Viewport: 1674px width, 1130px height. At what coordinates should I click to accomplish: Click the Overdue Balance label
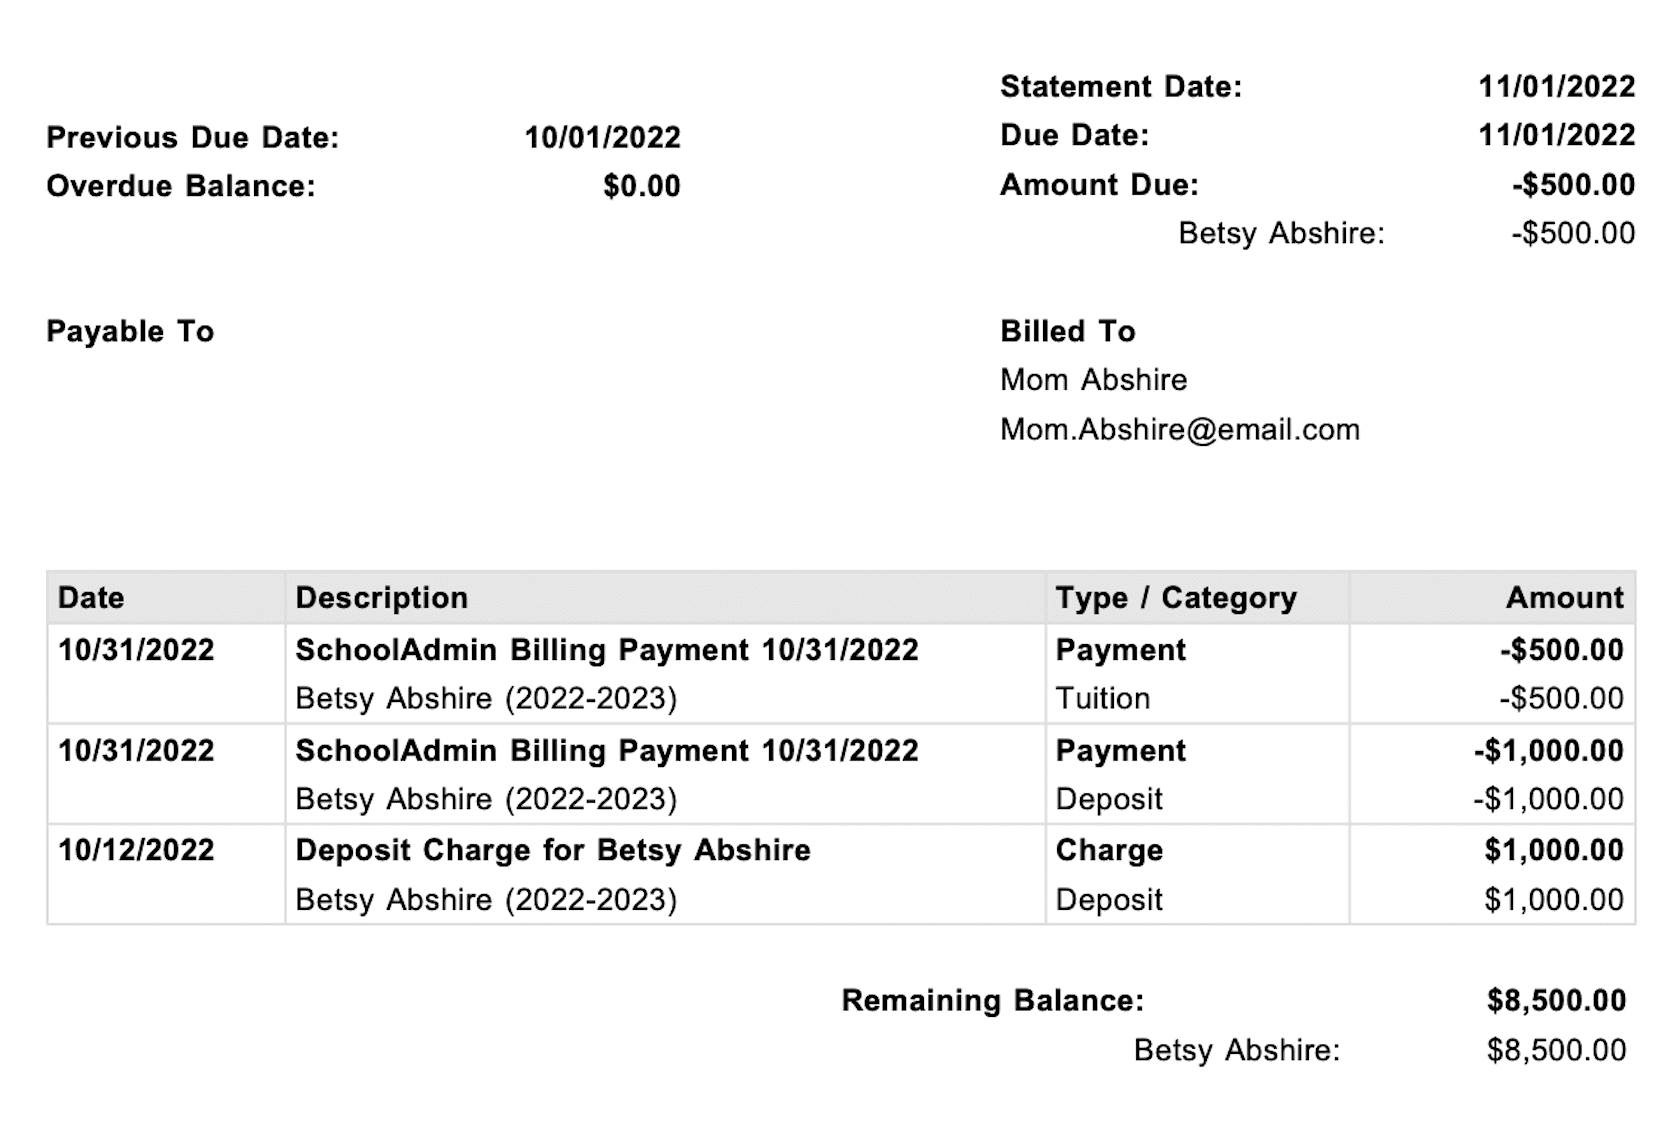point(181,187)
